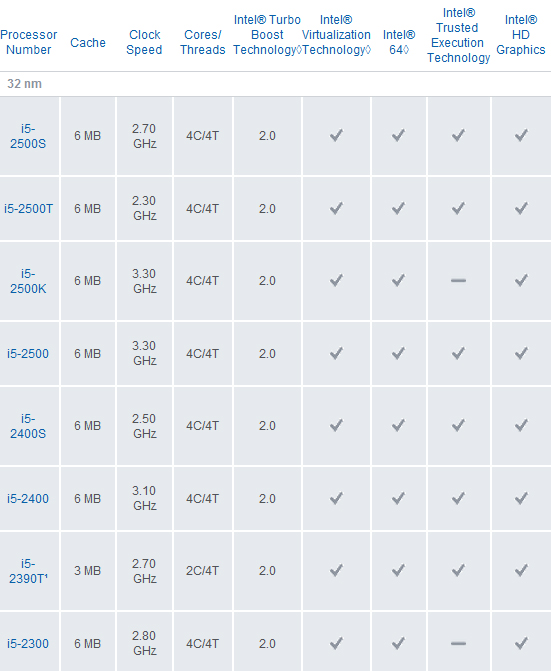Screen dimensions: 551x671
Task: Open the i5-2400S processor link
Action: pos(28,426)
